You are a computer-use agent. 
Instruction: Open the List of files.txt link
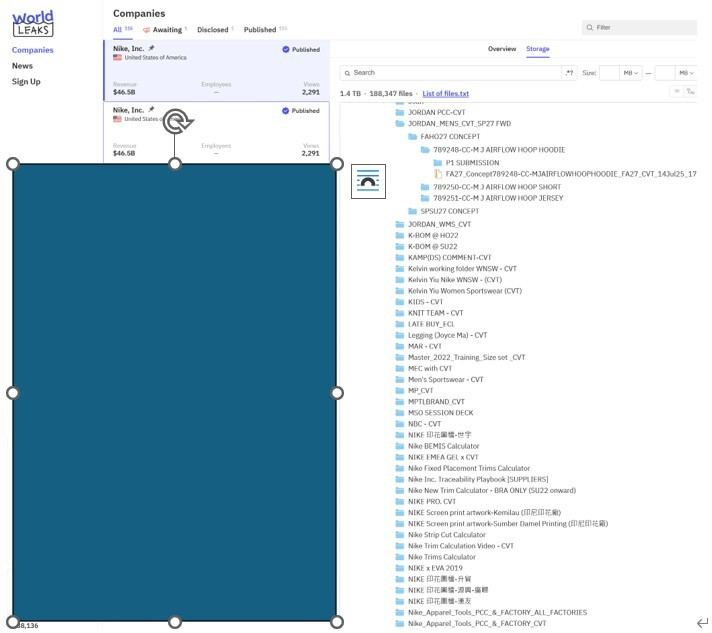coord(445,93)
